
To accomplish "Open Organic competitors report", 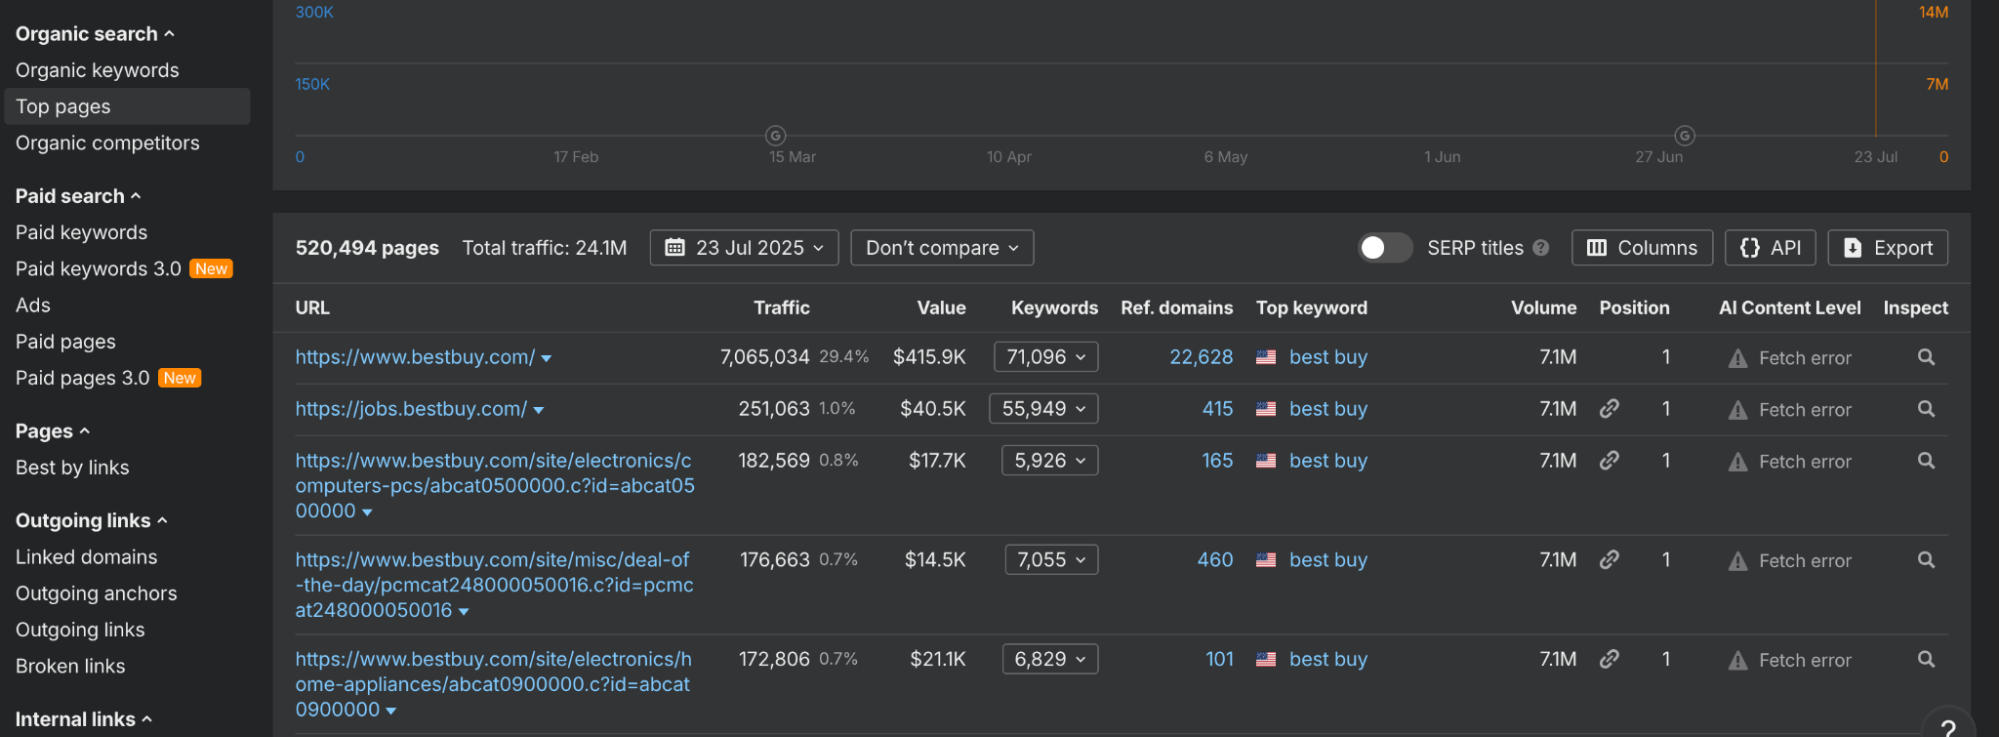I will click(107, 143).
